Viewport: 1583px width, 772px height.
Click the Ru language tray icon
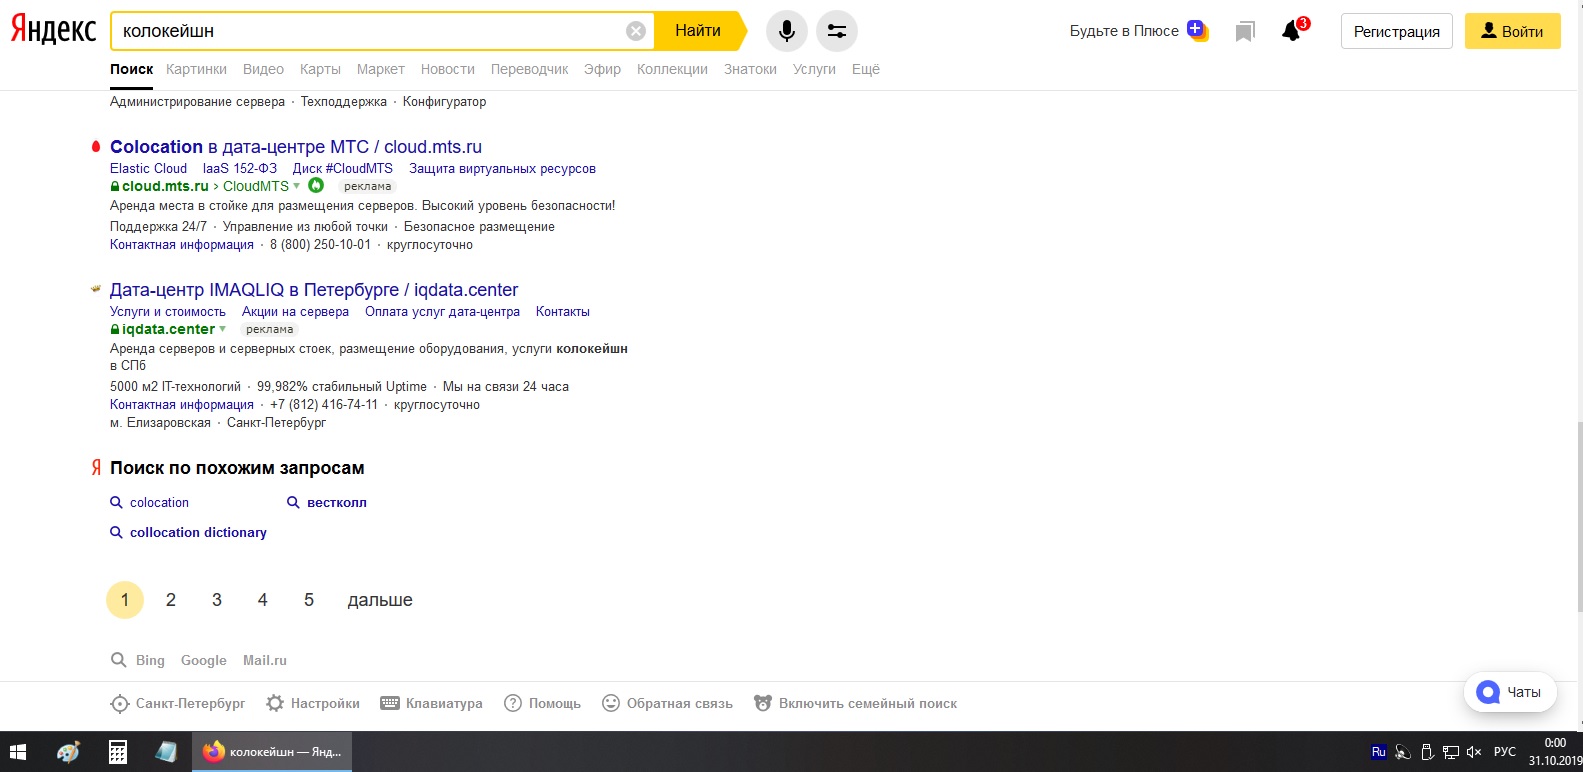[1379, 752]
